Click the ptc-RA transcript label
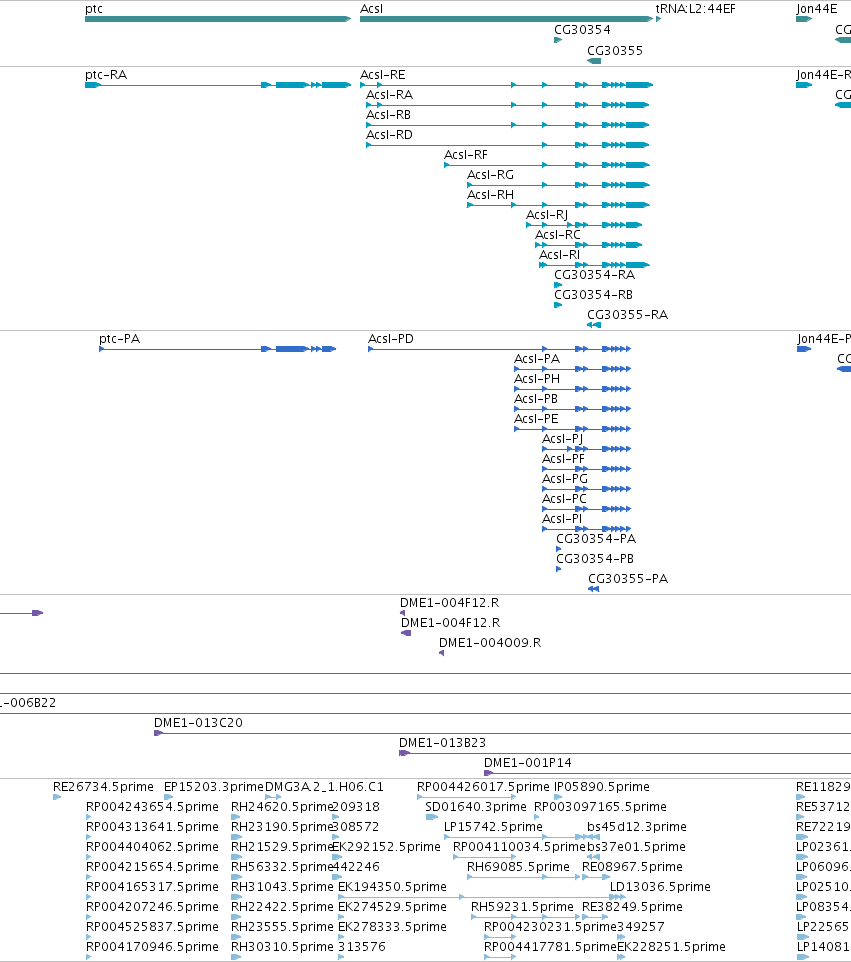The height and width of the screenshot is (962, 851). tap(106, 75)
